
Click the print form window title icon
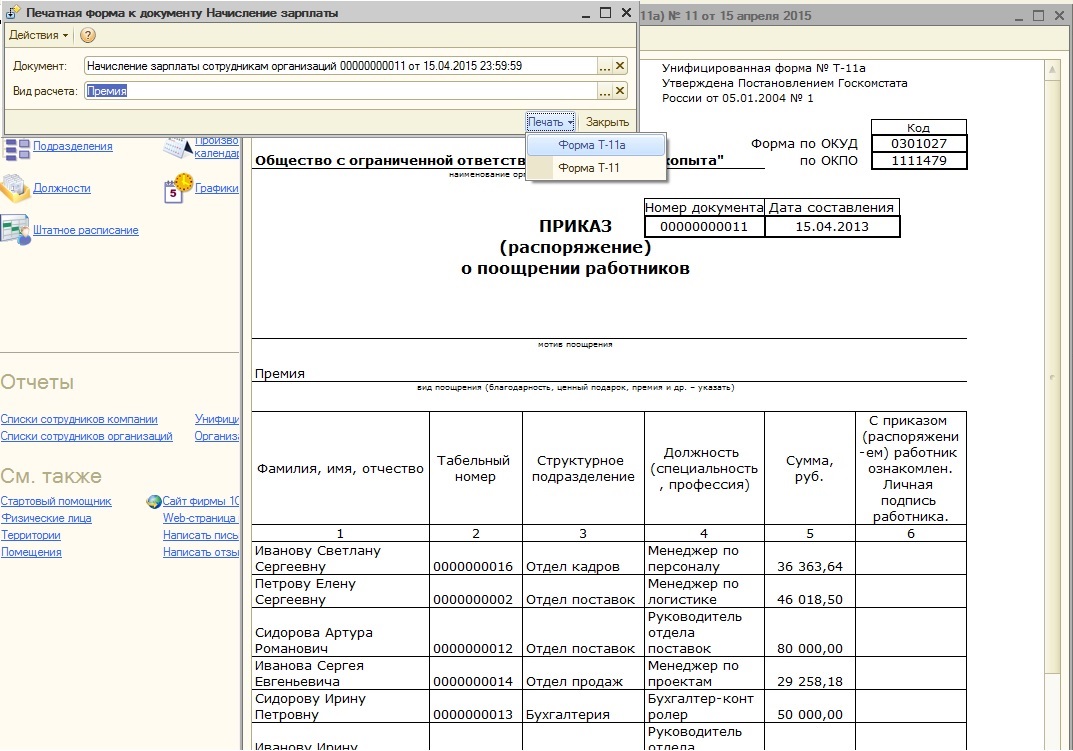click(x=12, y=13)
